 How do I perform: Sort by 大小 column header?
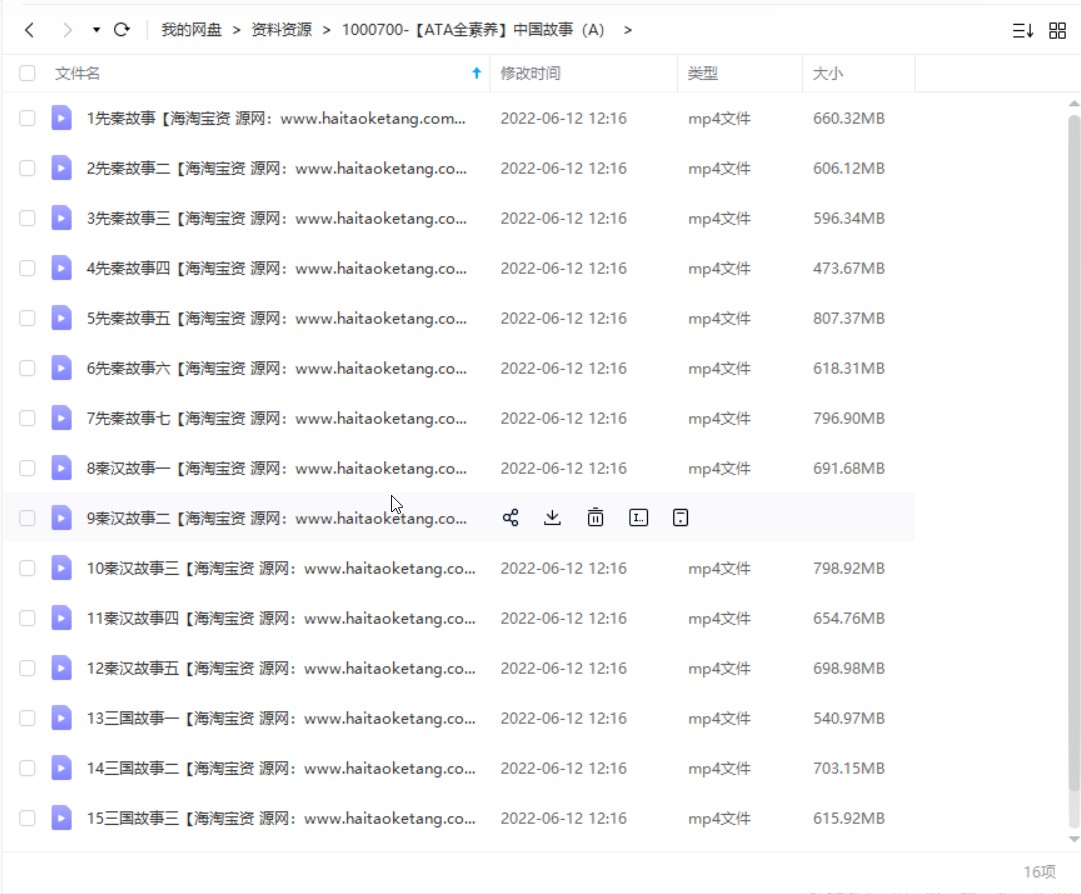tap(828, 73)
